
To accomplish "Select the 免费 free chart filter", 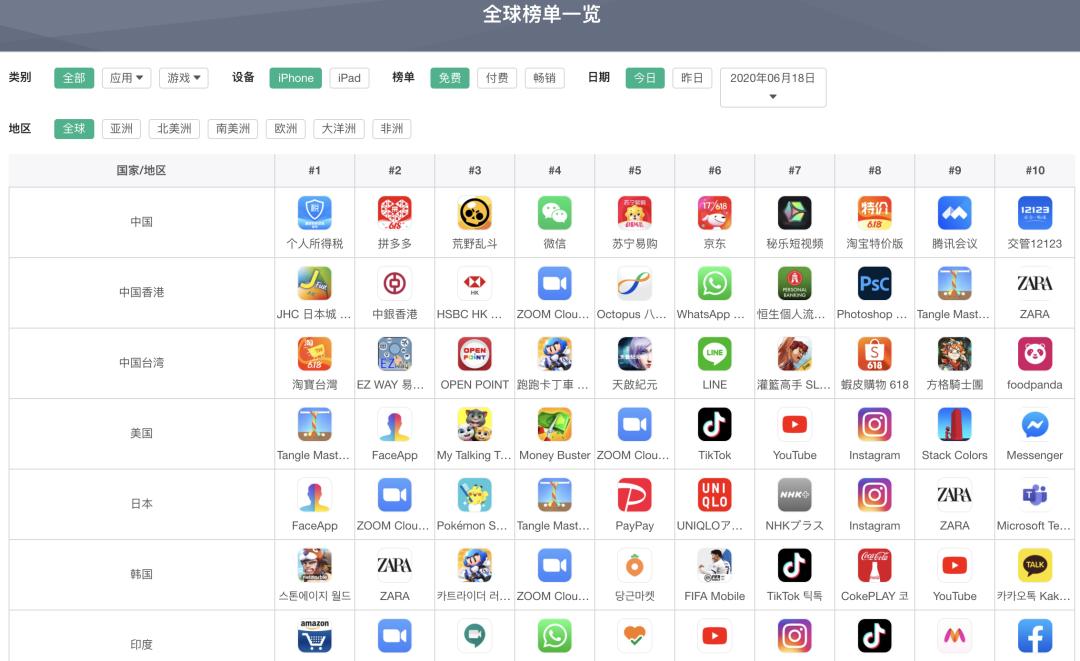I will (450, 78).
